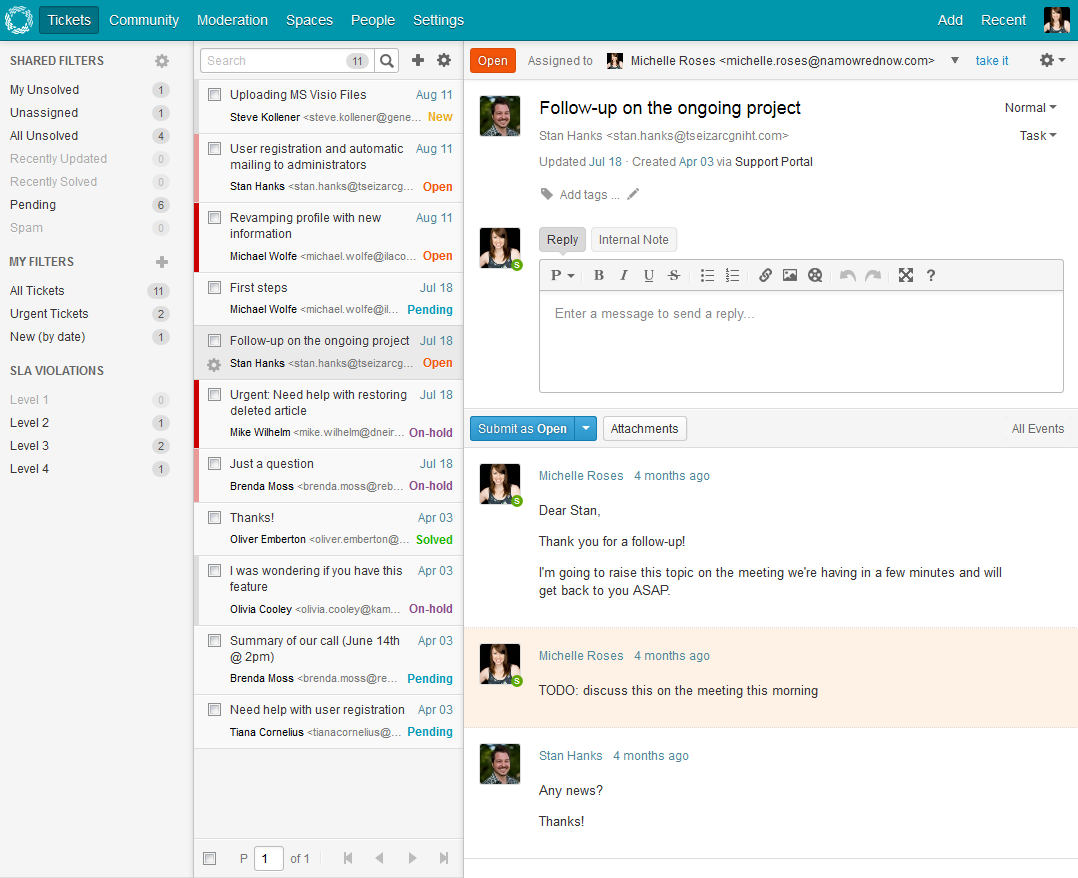Switch to the Internal Note tab
Screen dimensions: 1078x878
634,240
